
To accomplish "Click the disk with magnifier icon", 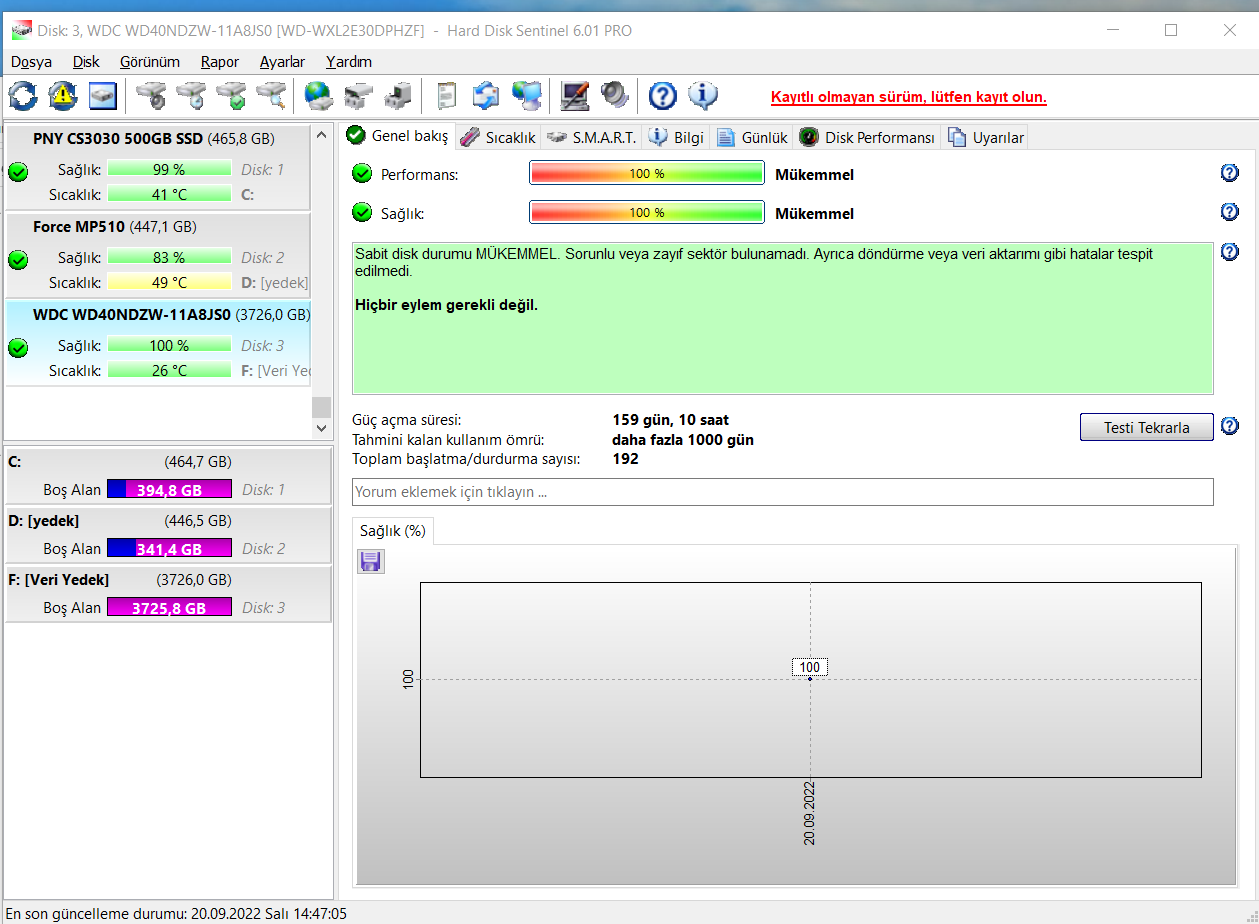I will [271, 96].
